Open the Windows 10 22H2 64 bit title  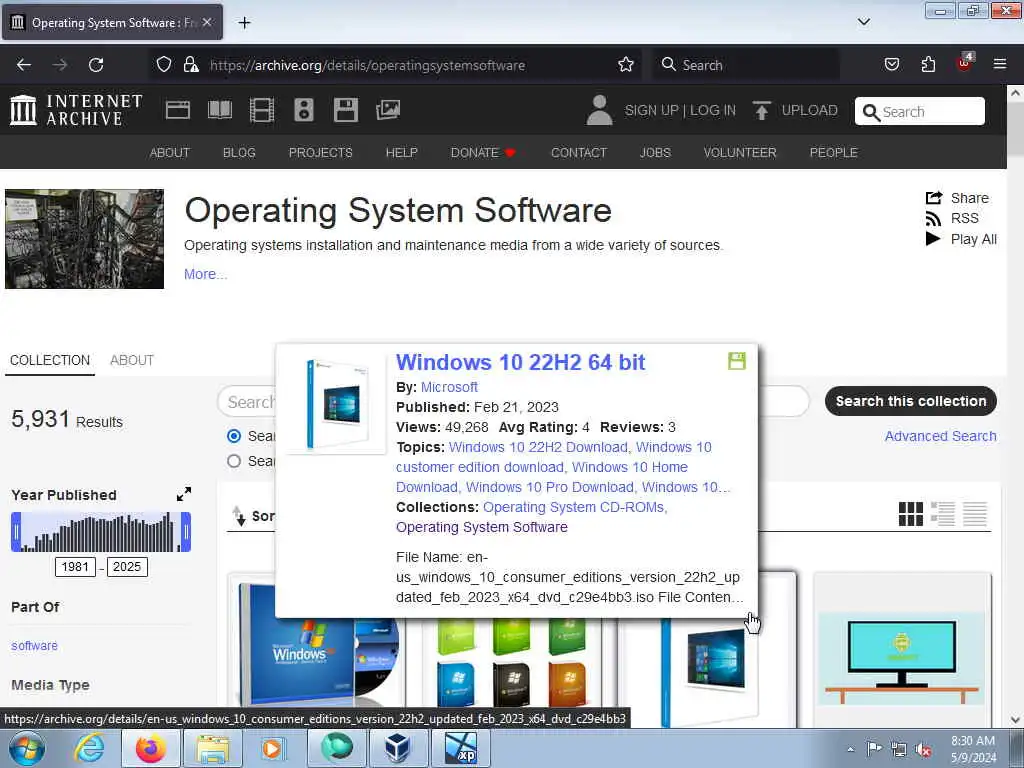[x=520, y=362]
